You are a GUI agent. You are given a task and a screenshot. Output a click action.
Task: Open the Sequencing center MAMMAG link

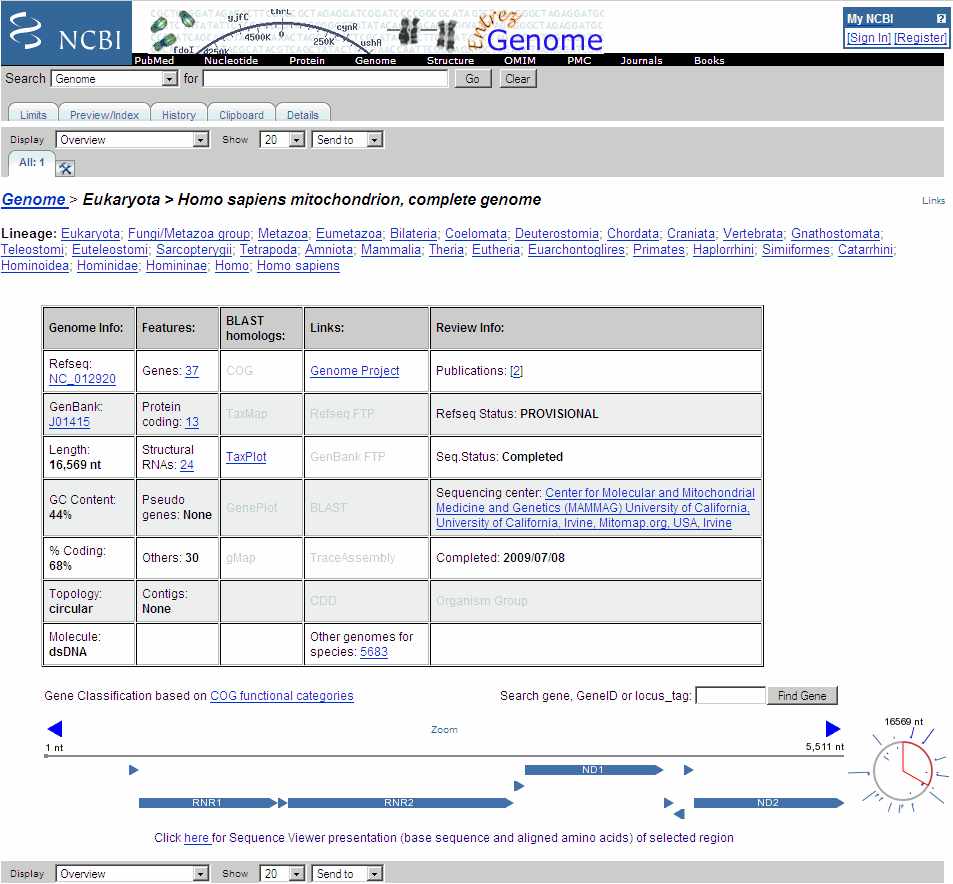pyautogui.click(x=595, y=508)
